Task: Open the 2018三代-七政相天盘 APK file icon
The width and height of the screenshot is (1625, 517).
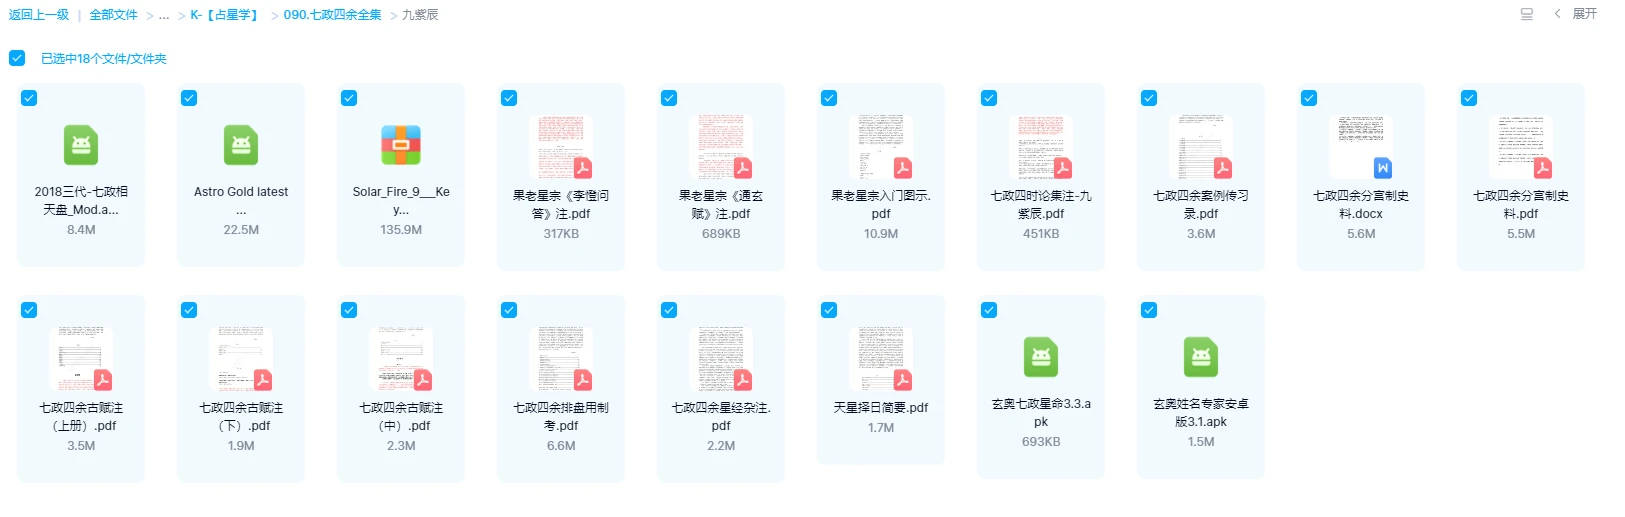Action: (x=81, y=145)
